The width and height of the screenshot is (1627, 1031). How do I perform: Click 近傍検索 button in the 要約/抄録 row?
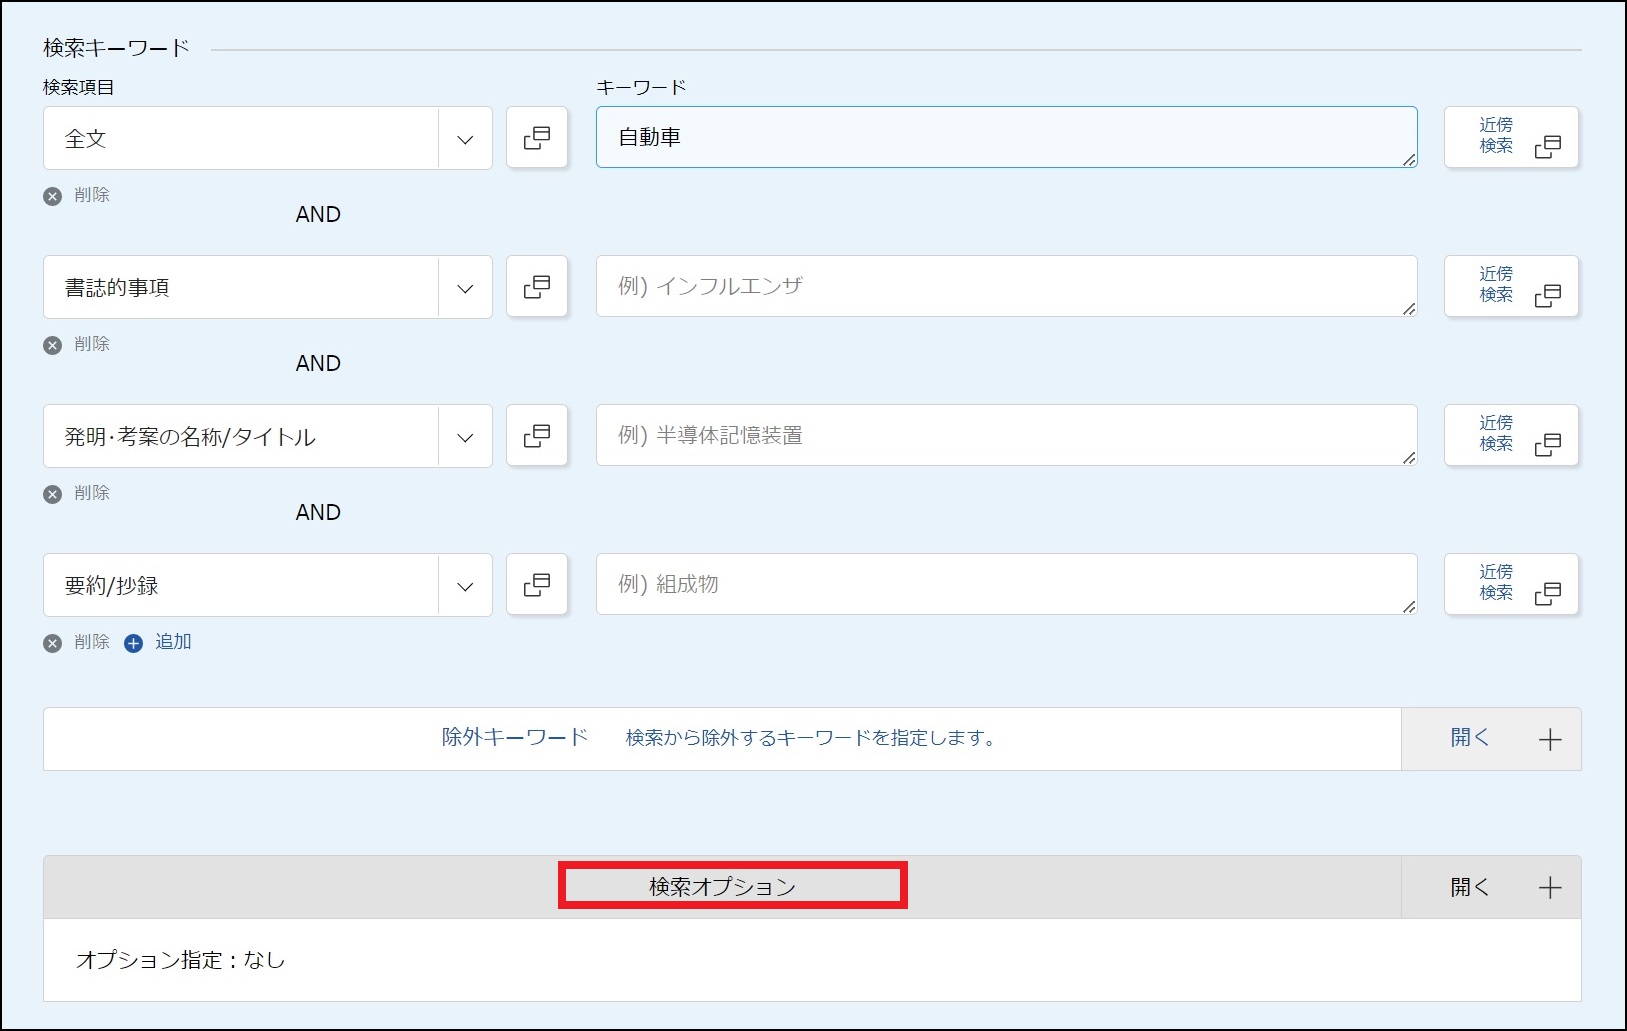coord(1511,585)
